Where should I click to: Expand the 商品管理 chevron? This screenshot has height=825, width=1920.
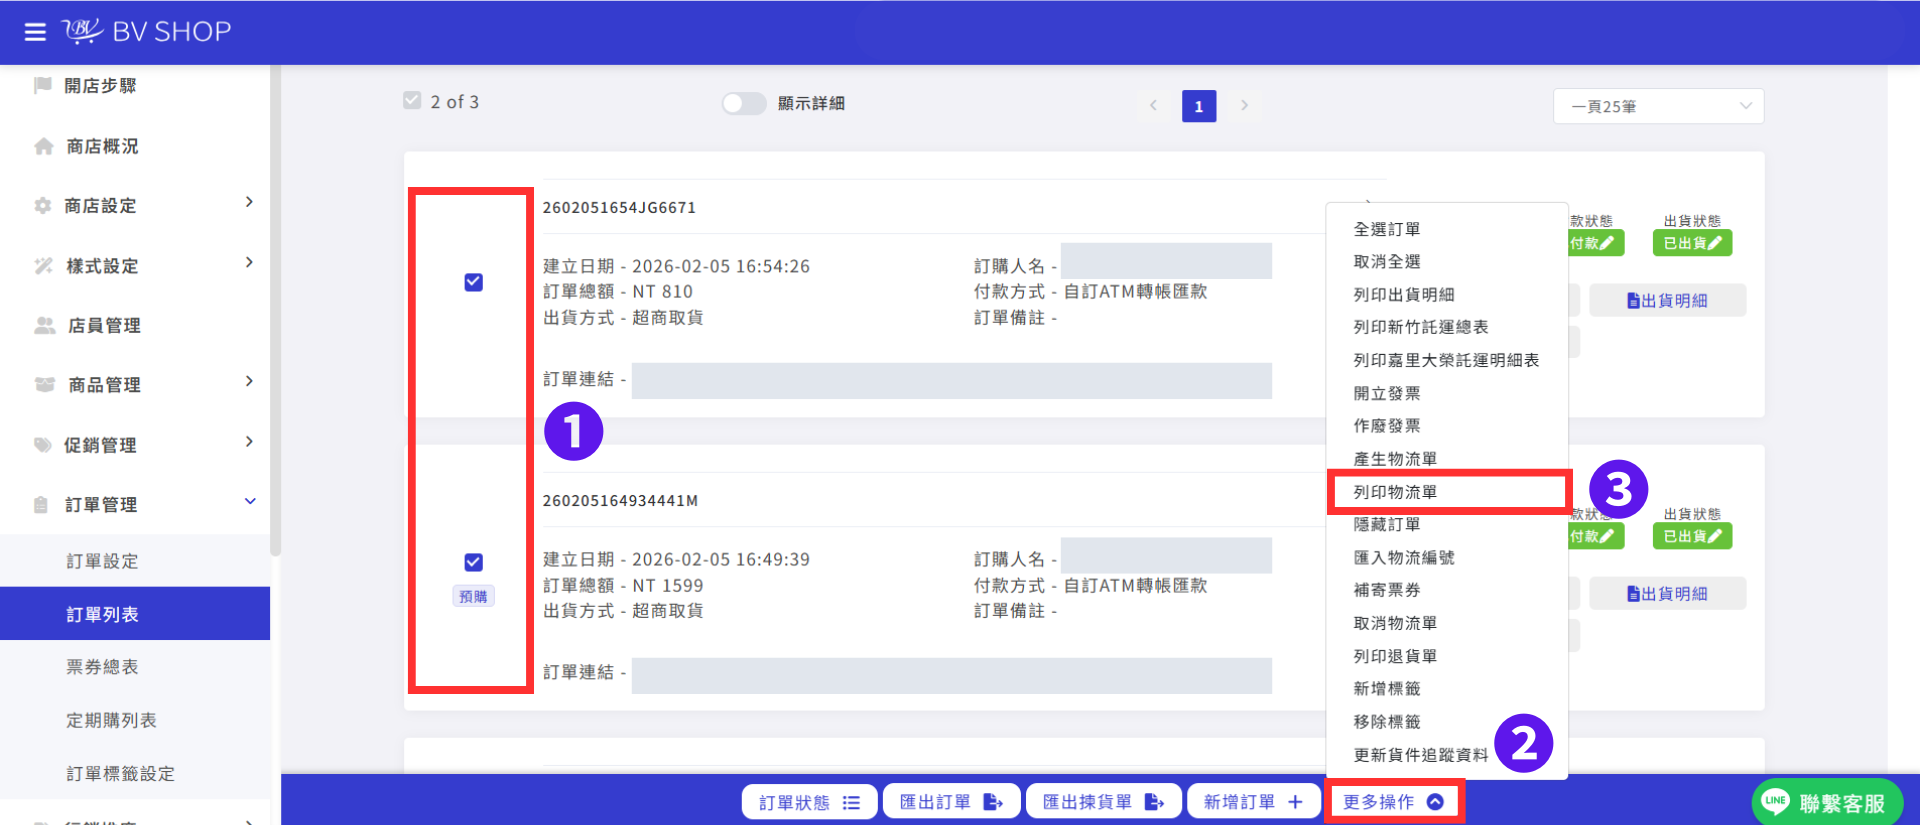click(x=250, y=382)
